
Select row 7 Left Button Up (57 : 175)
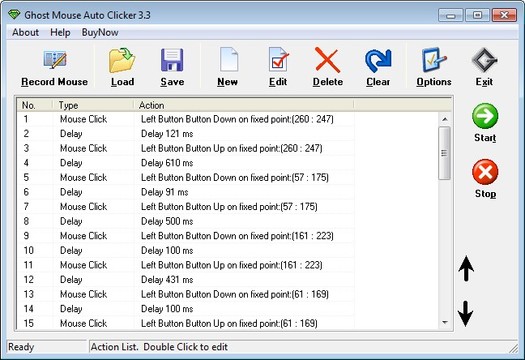point(186,207)
